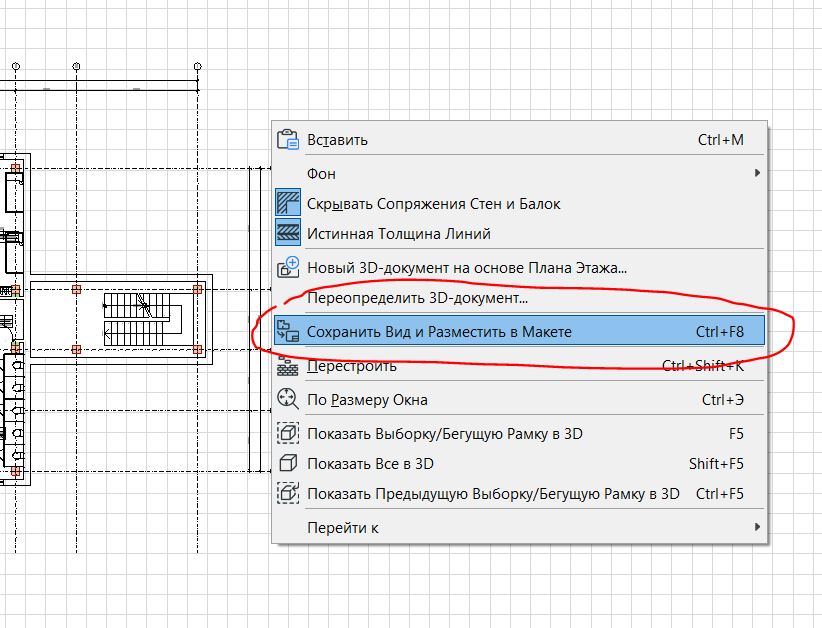Choose Новый 3D-документ на основе Плана Этажа
Viewport: 822px width, 628px height.
click(519, 268)
